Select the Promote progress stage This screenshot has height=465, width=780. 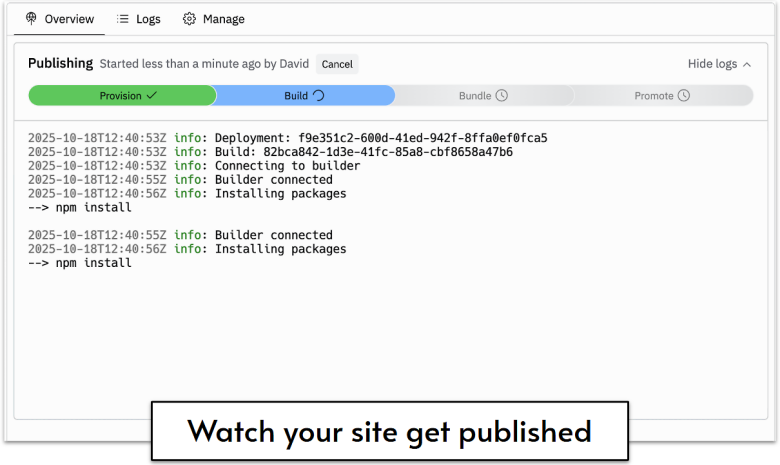pyautogui.click(x=662, y=95)
